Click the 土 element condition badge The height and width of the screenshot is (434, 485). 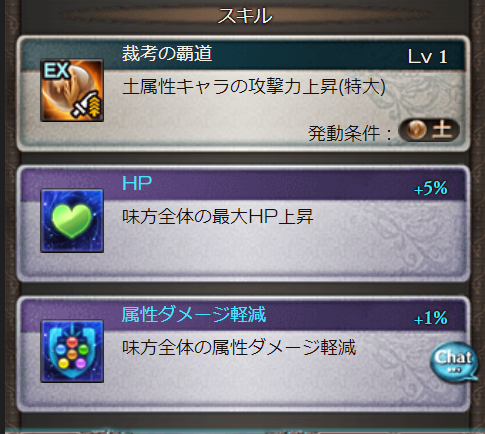coord(429,130)
